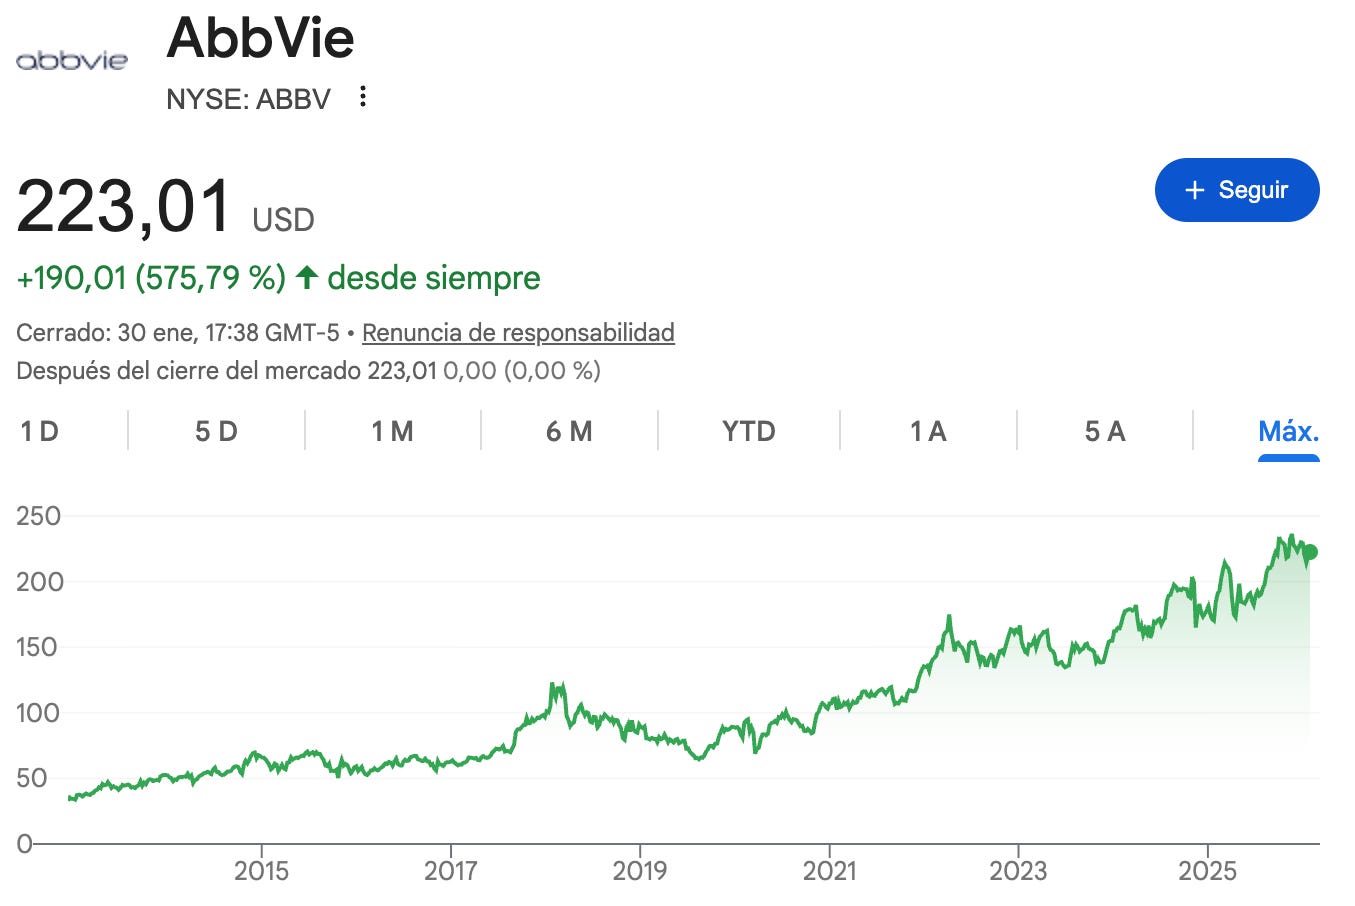
Task: Select the 1 D time range tab
Action: pyautogui.click(x=40, y=431)
